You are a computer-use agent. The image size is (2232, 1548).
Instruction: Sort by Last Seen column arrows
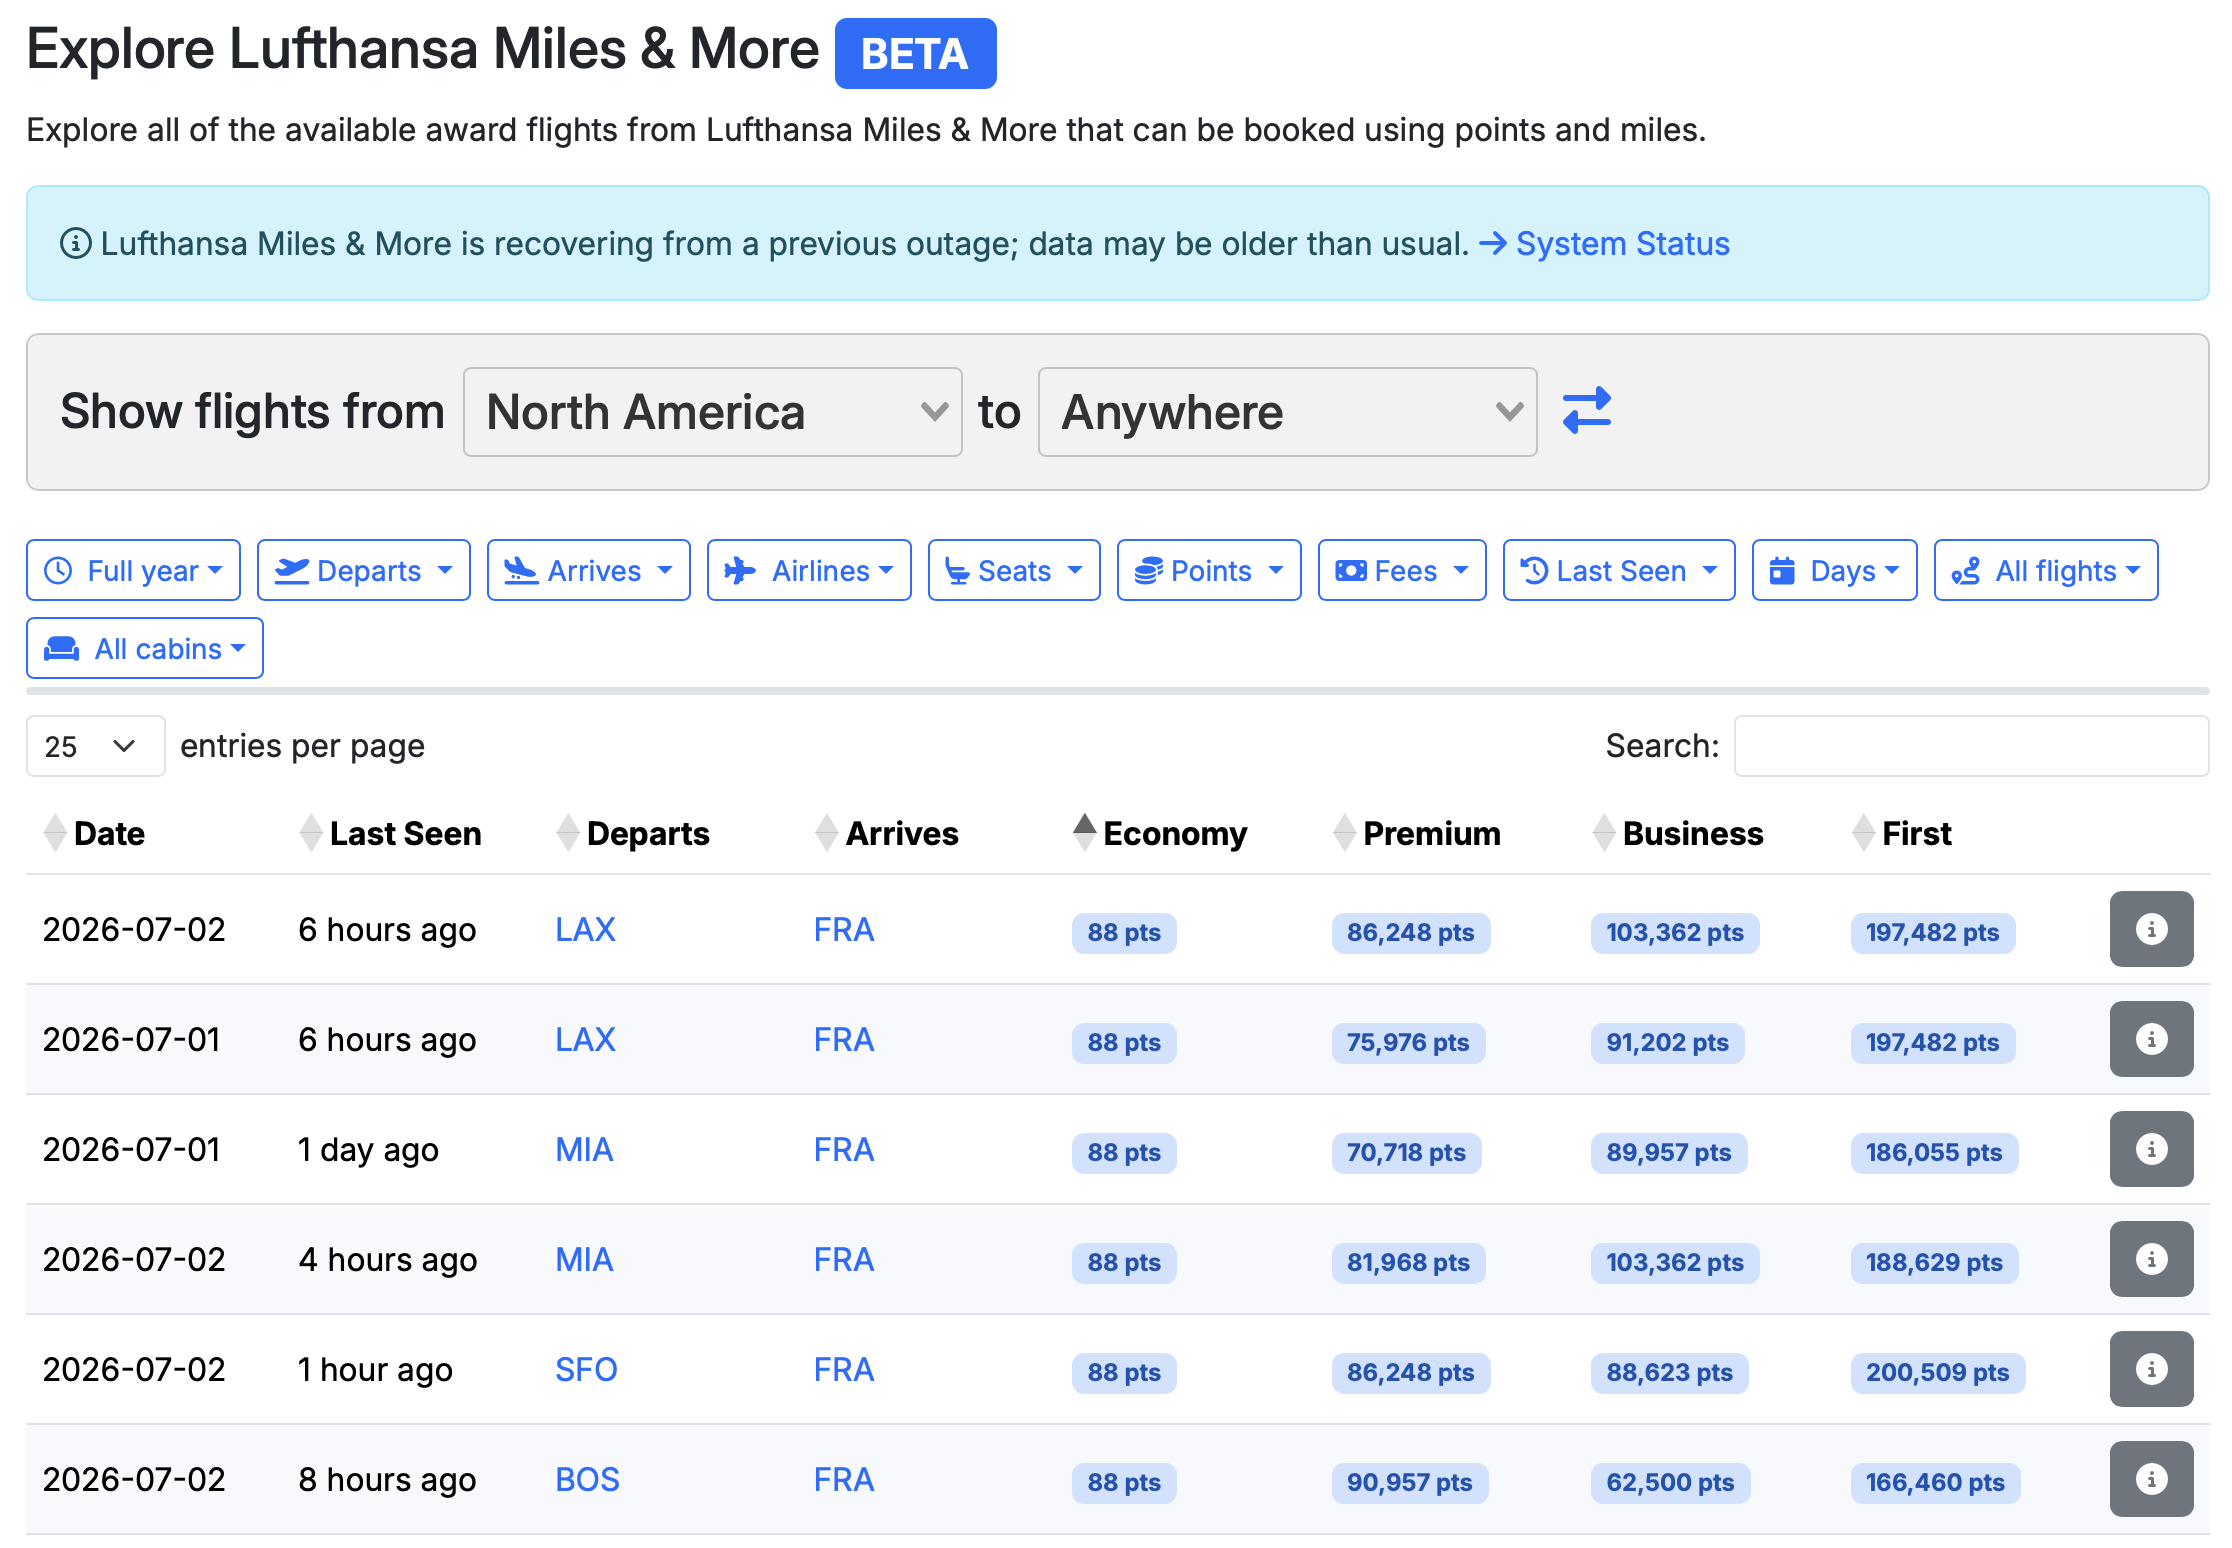pyautogui.click(x=311, y=833)
